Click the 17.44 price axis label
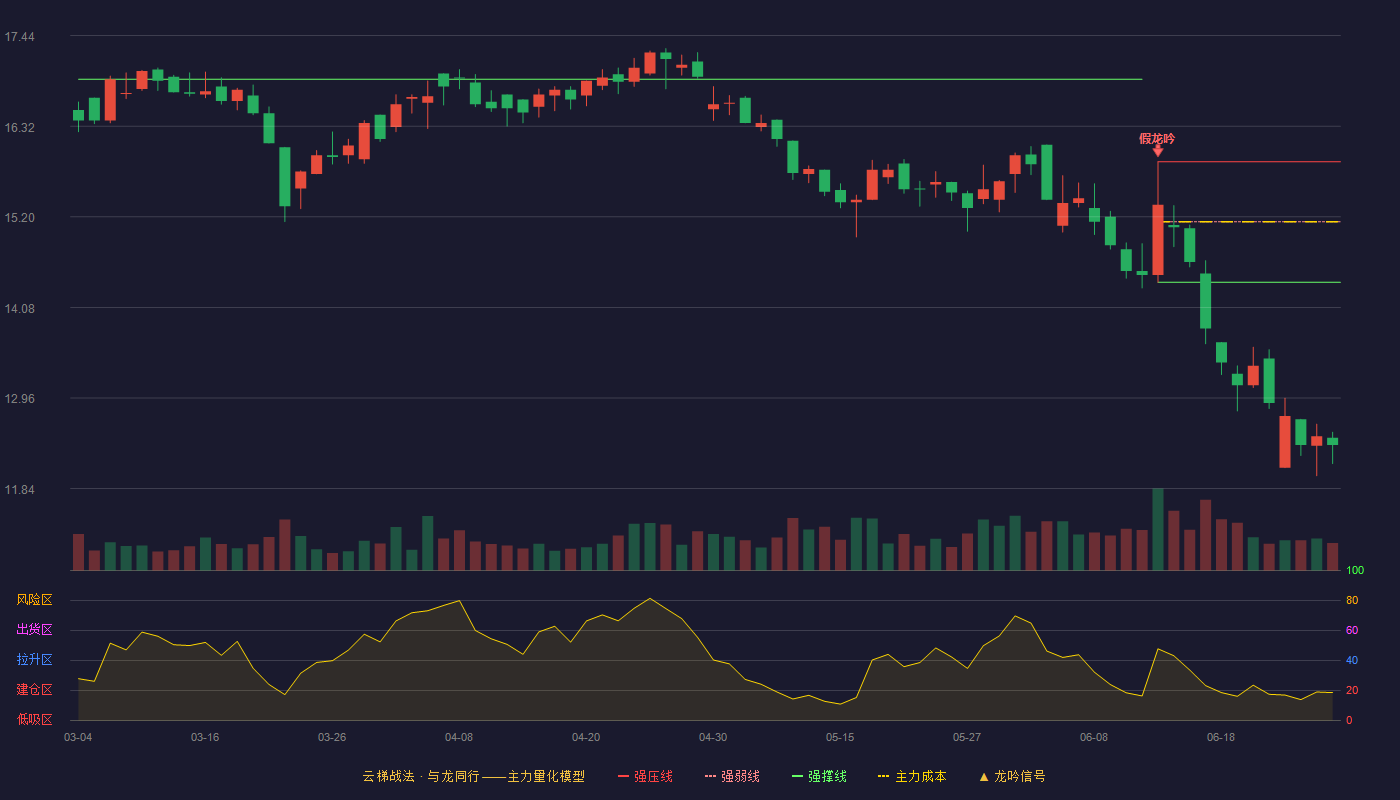1400x800 pixels. pos(19,37)
